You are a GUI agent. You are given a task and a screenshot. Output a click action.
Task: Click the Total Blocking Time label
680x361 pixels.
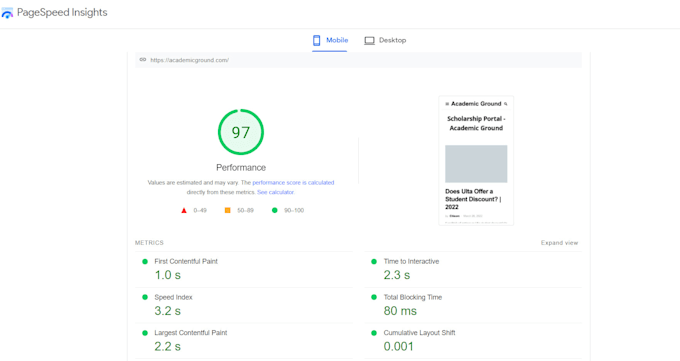coord(413,297)
